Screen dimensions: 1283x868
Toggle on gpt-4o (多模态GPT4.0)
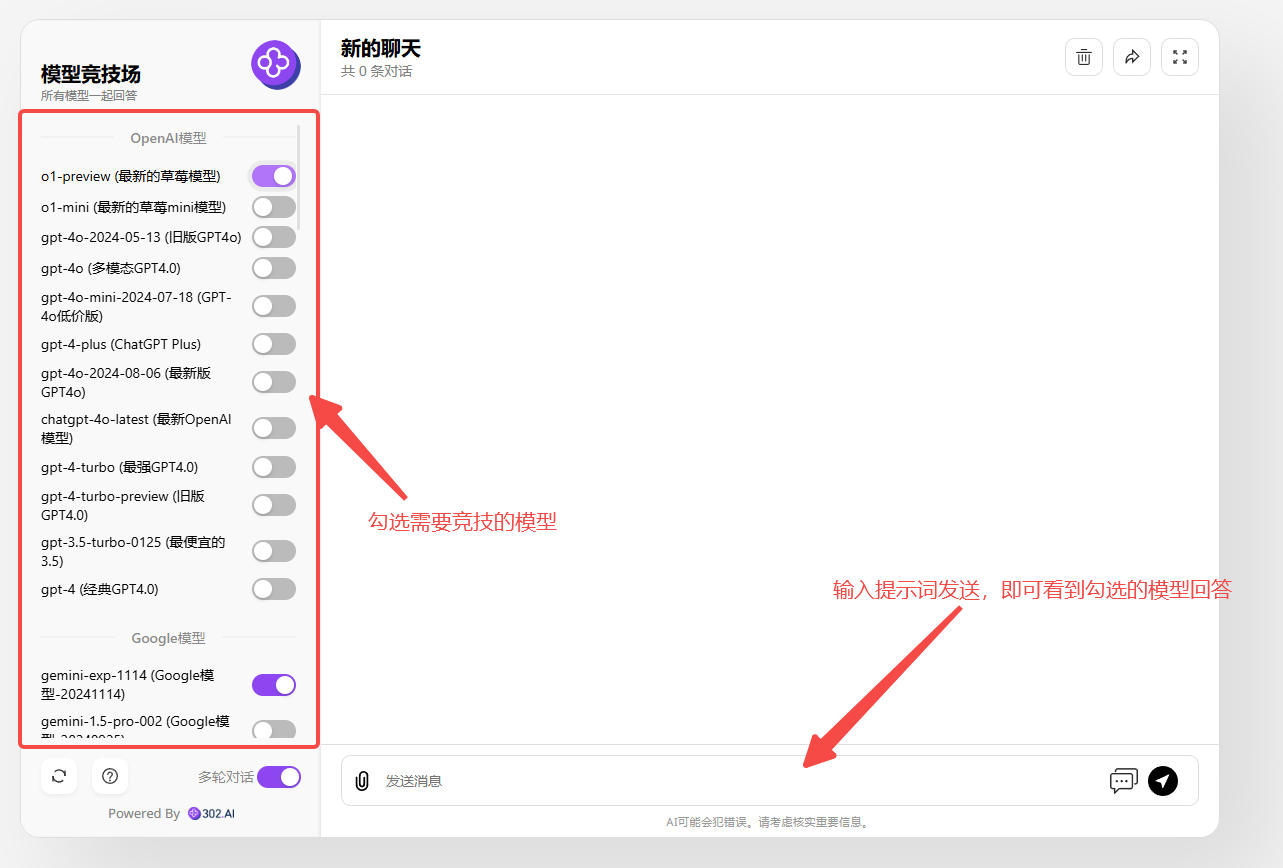[274, 268]
